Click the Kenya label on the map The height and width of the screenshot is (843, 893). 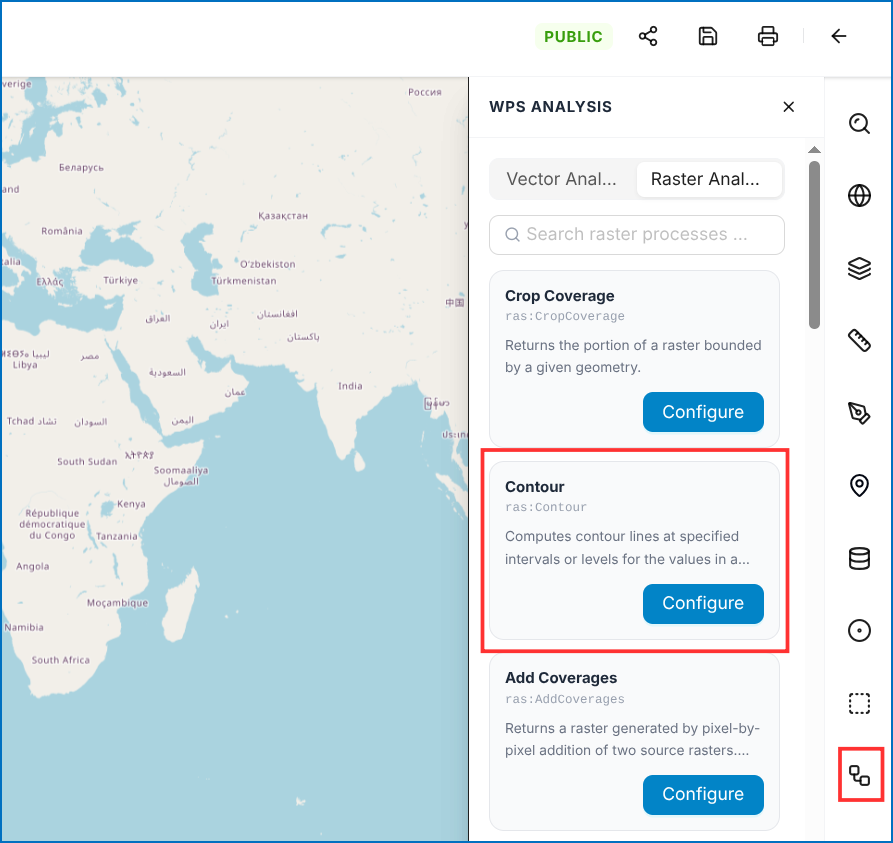(132, 504)
